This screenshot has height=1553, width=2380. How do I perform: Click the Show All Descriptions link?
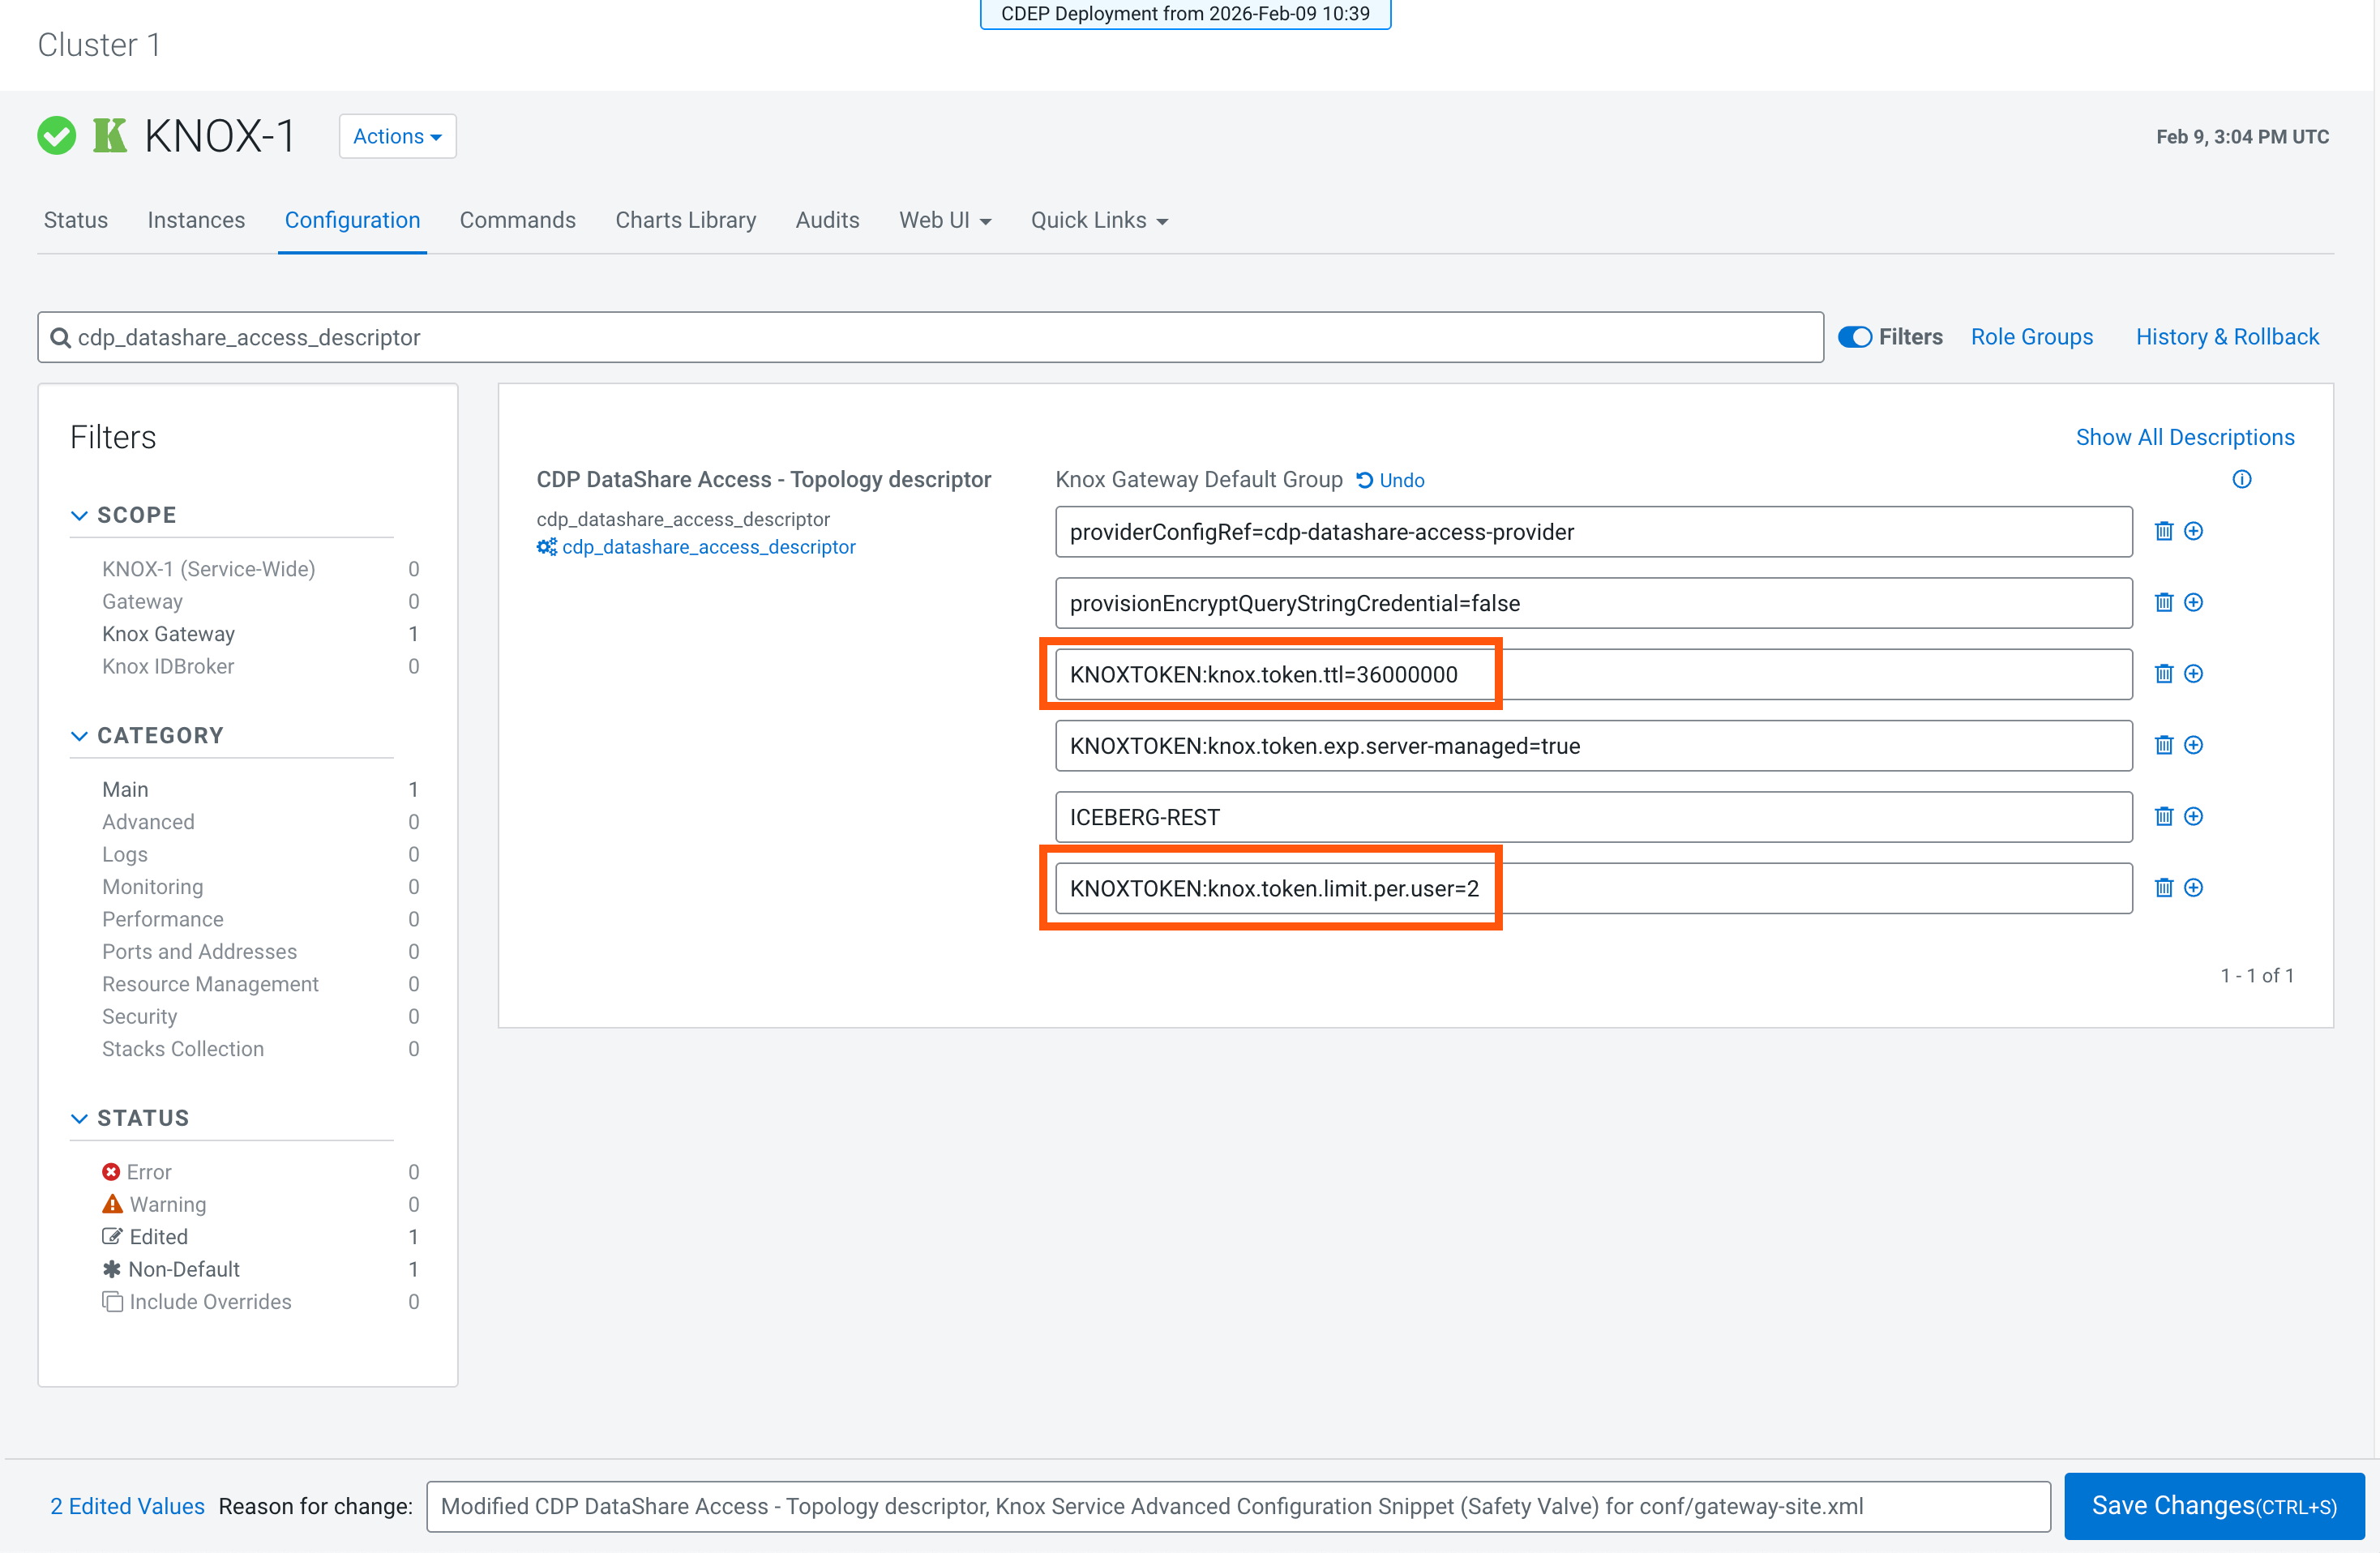(2184, 437)
